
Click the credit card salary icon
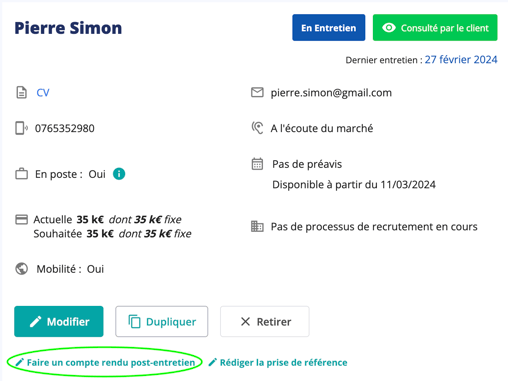point(22,220)
